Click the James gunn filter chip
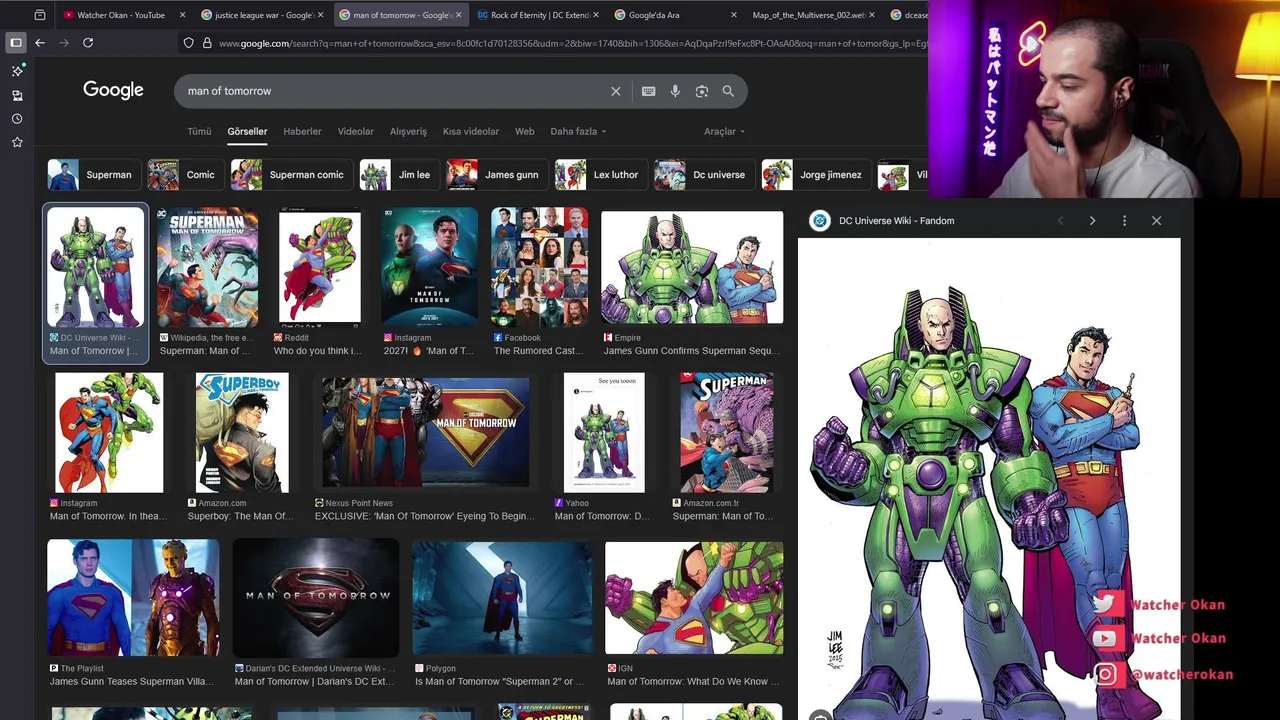1280x720 pixels. point(496,175)
